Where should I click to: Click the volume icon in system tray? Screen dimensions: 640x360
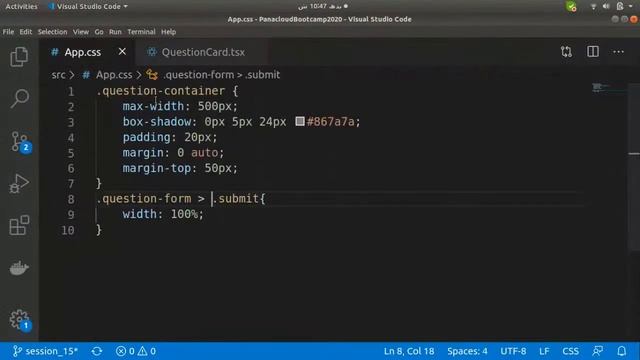(x=606, y=7)
